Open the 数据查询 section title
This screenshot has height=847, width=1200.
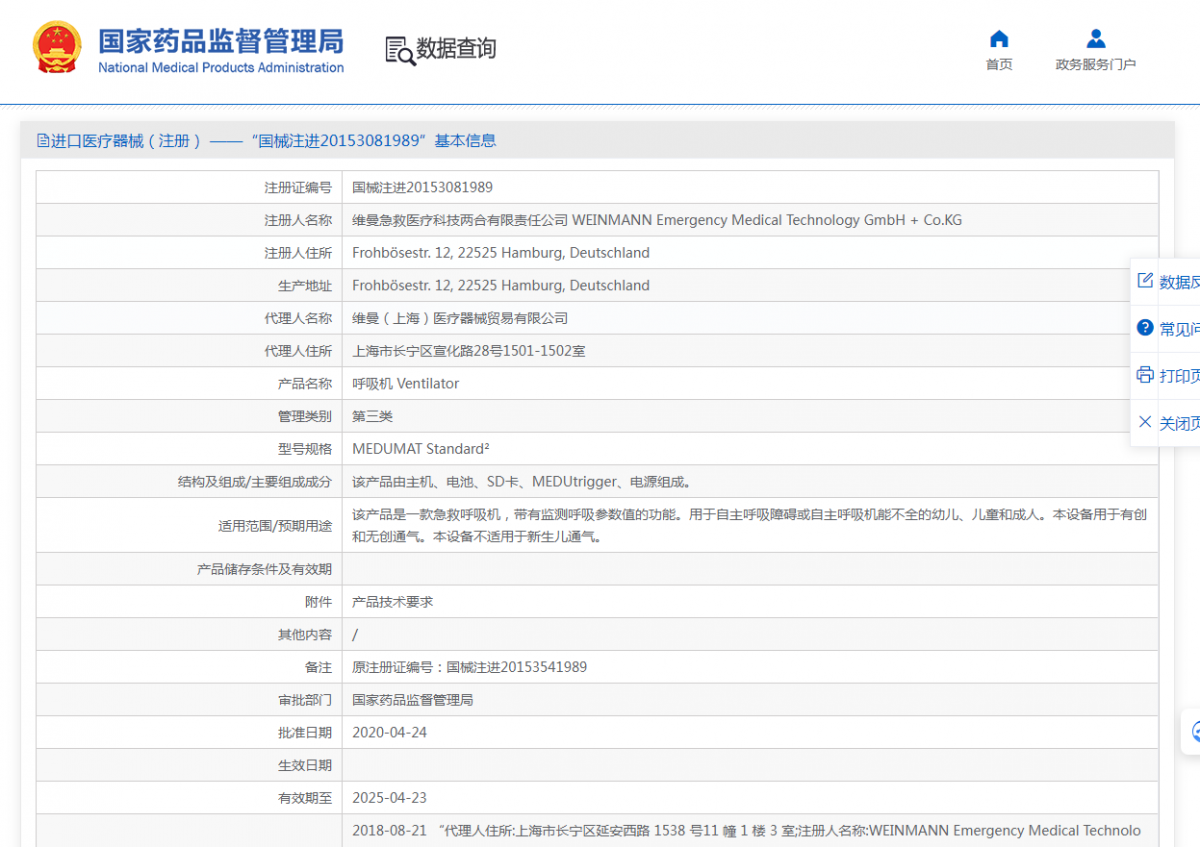456,49
